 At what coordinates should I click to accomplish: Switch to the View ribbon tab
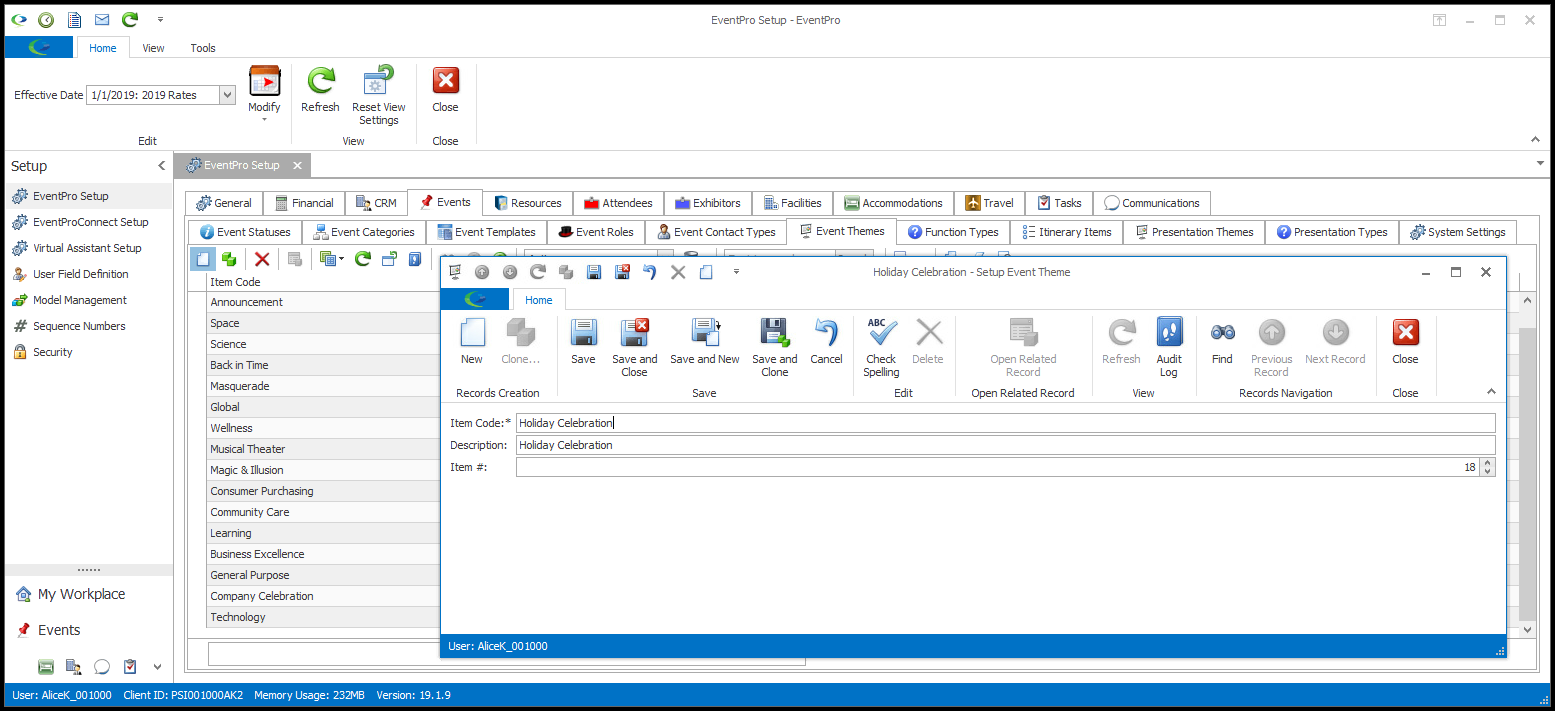pos(153,48)
